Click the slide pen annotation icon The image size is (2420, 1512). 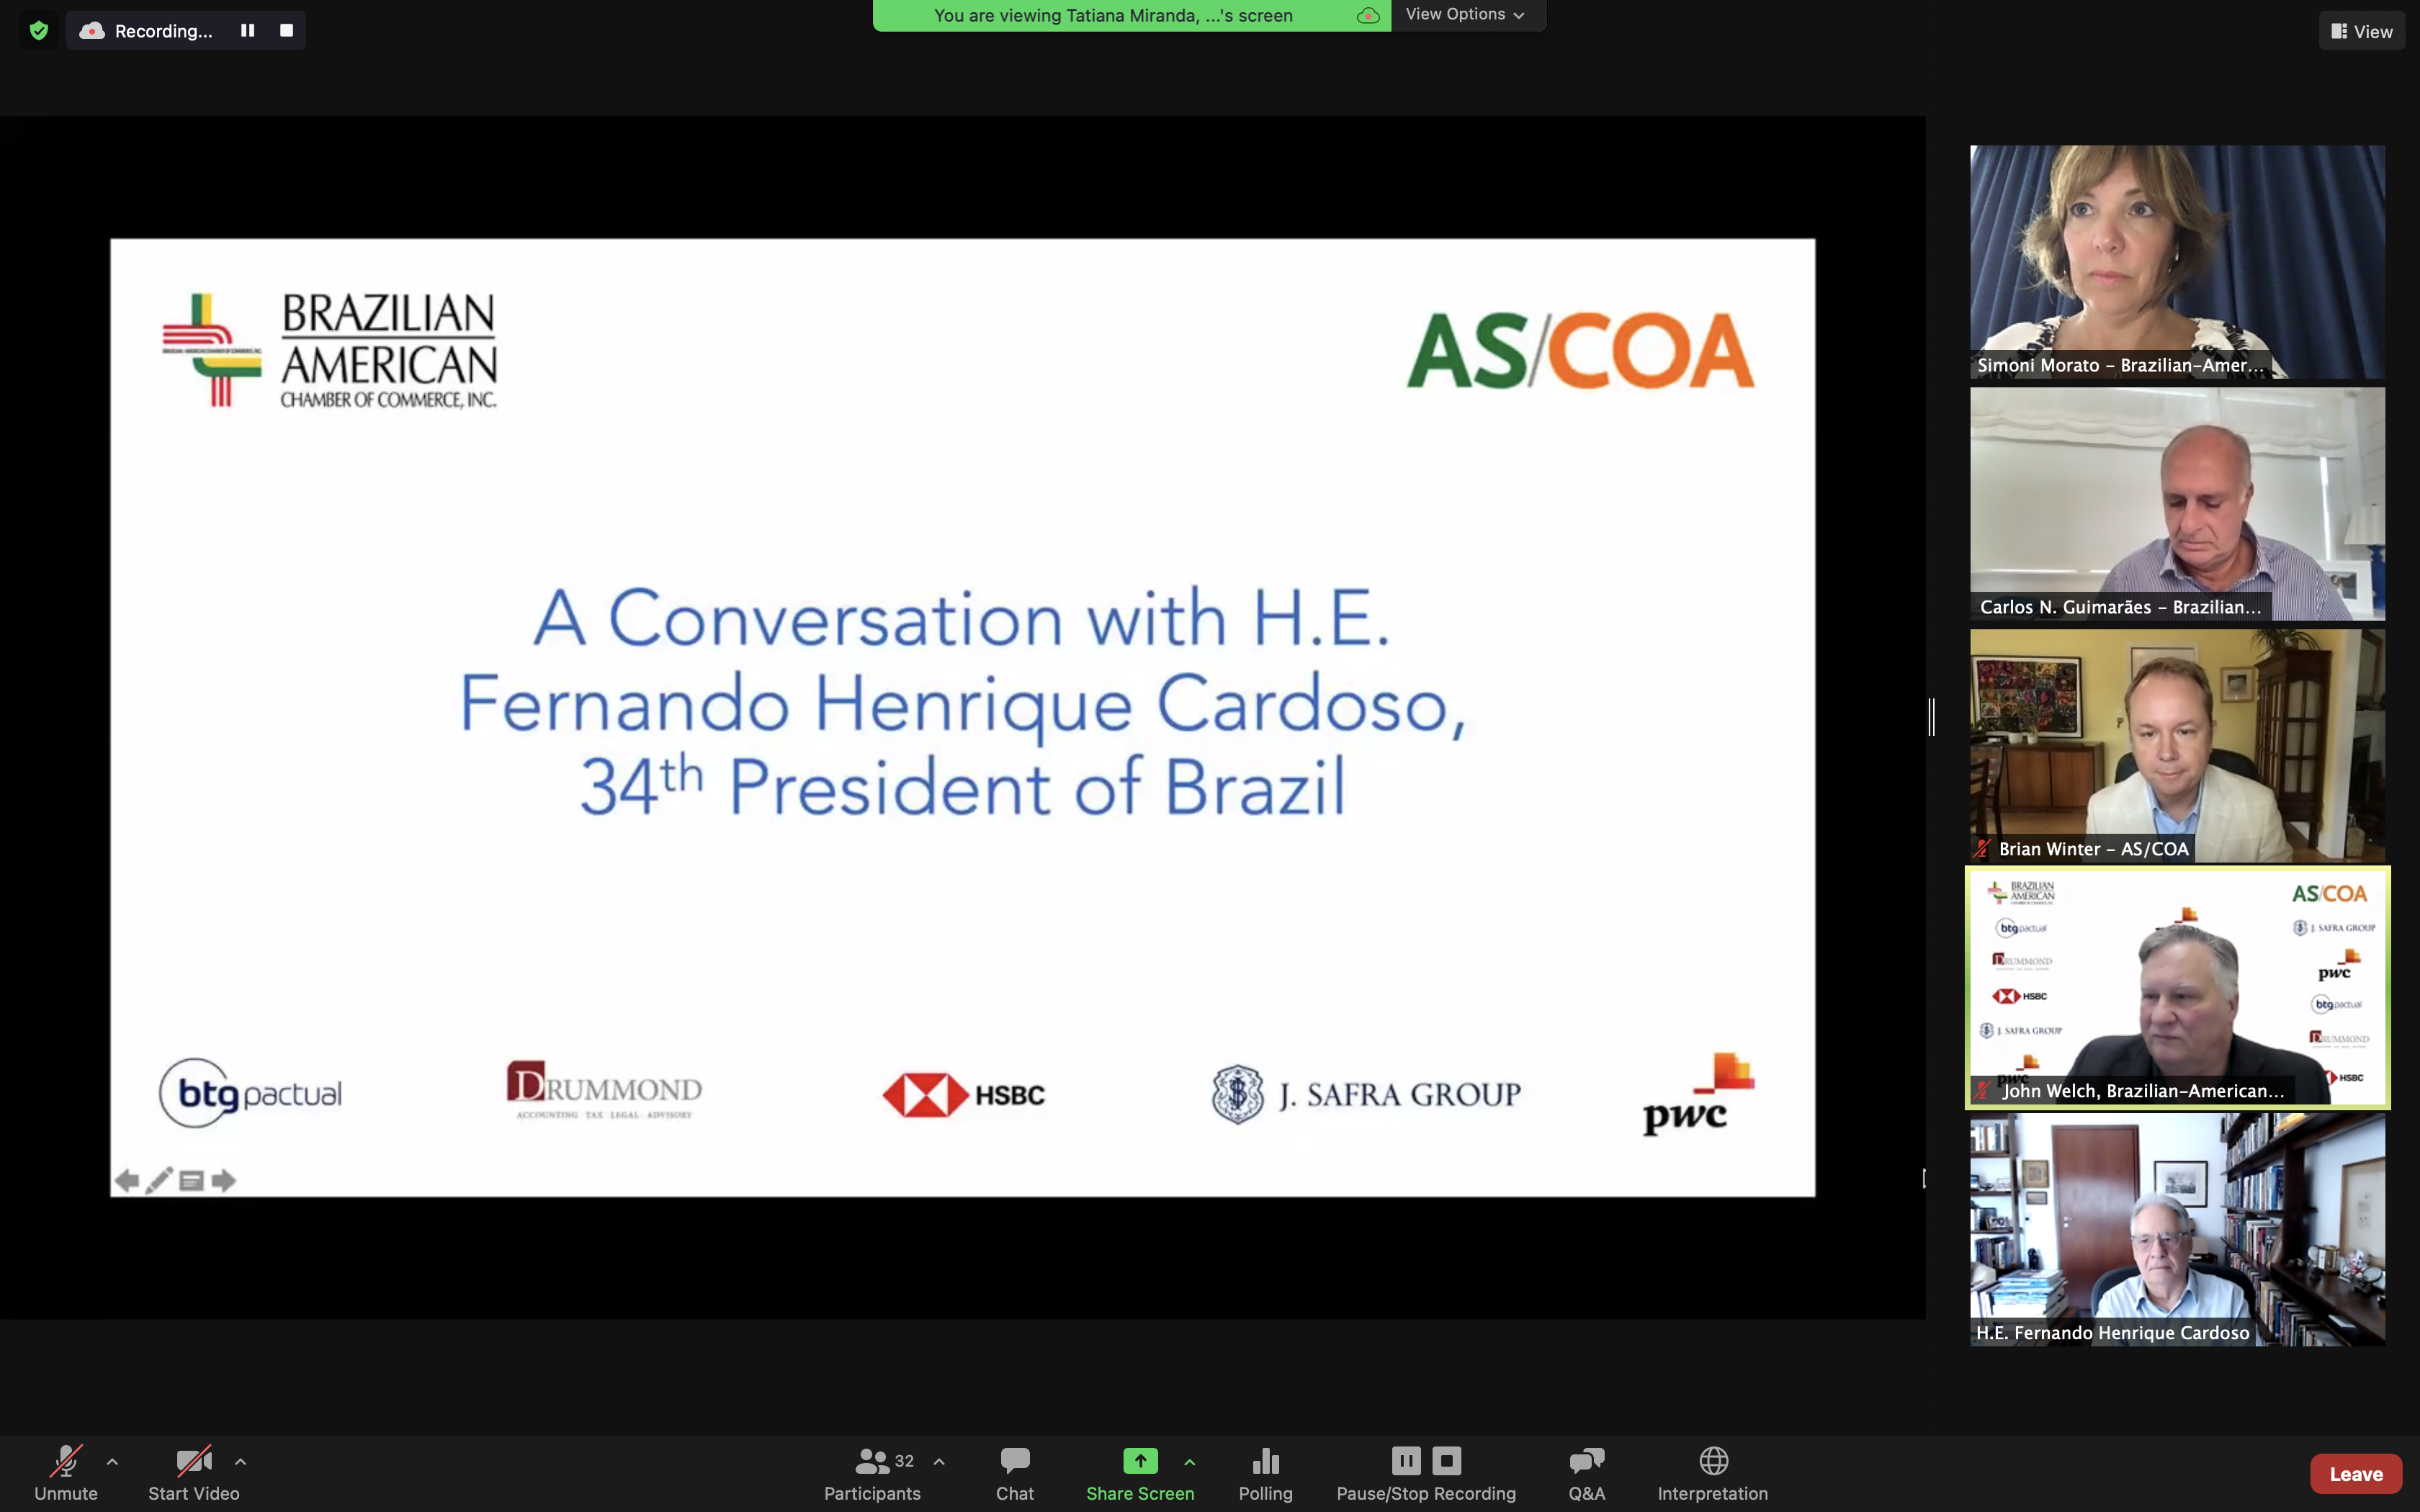click(x=159, y=1181)
